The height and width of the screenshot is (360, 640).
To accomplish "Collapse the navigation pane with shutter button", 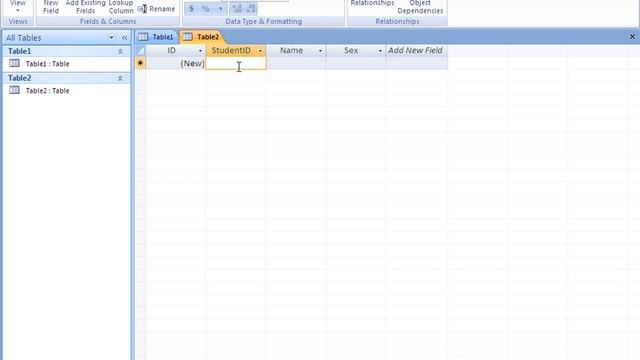I will point(124,38).
